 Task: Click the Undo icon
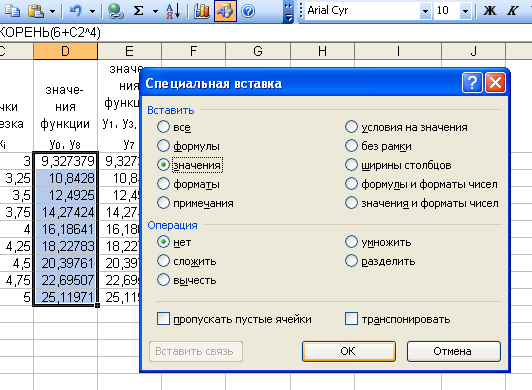(x=76, y=11)
